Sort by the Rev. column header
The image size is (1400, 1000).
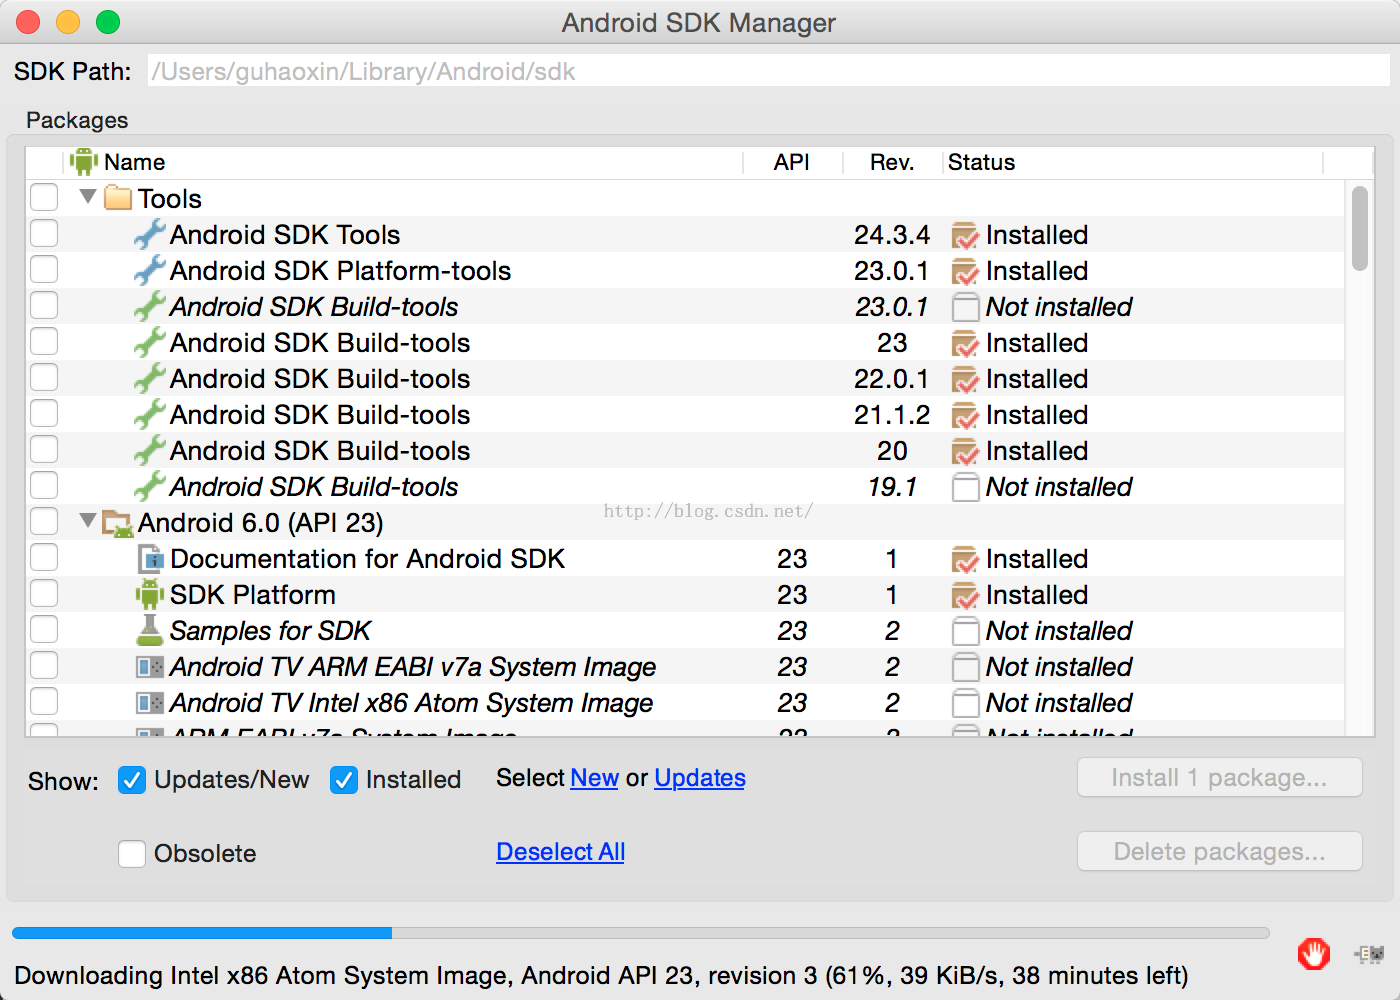[892, 162]
